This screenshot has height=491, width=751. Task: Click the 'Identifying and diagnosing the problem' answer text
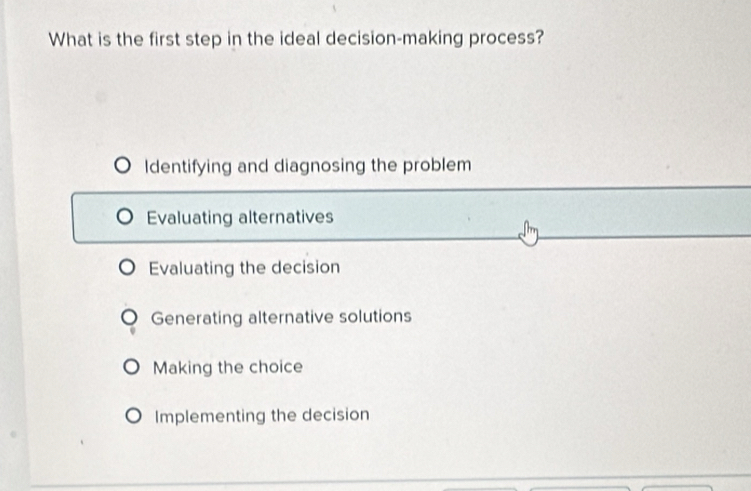pyautogui.click(x=308, y=165)
